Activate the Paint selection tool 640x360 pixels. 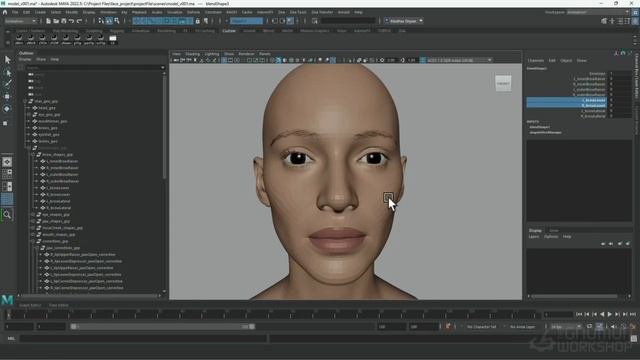[x=7, y=84]
